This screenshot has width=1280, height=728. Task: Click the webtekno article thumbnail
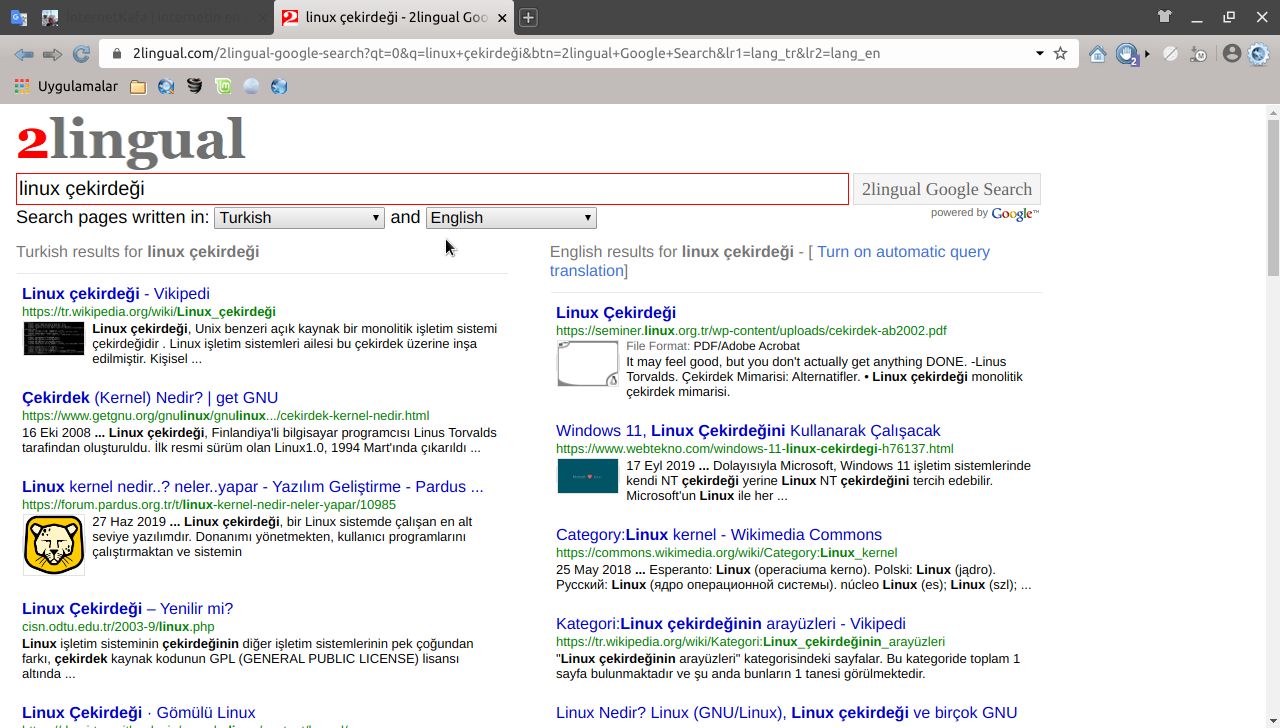point(588,476)
